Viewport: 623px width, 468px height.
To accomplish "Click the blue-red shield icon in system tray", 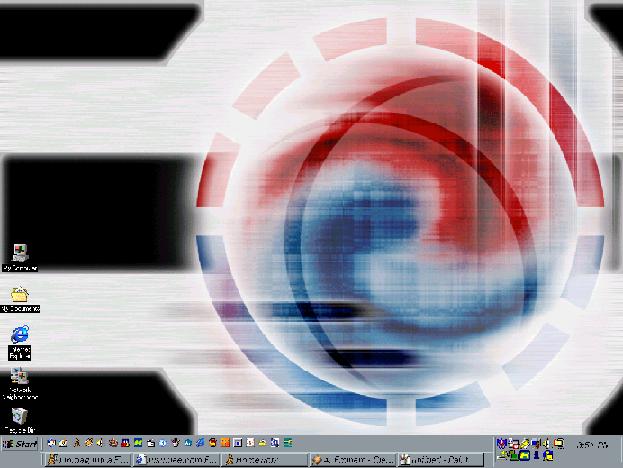I will click(x=502, y=444).
